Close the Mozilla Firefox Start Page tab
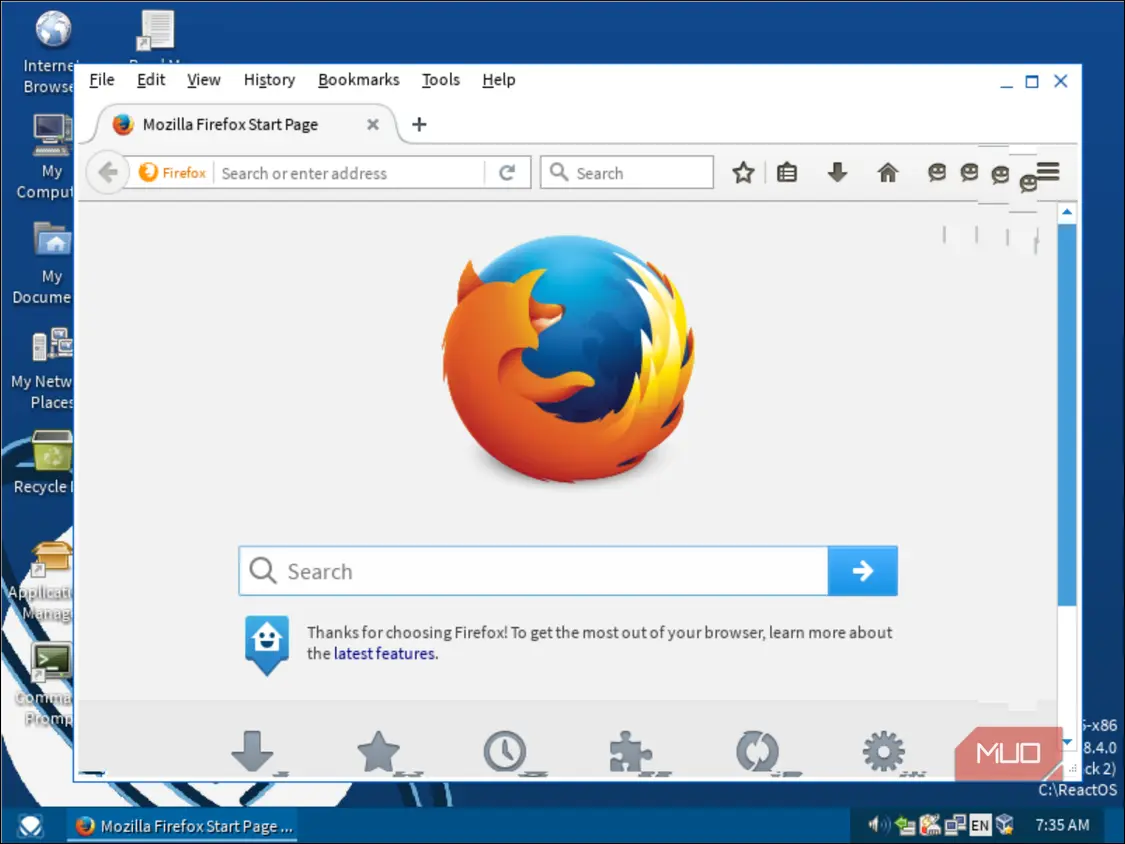Screen dimensions: 1125x844 (372, 124)
